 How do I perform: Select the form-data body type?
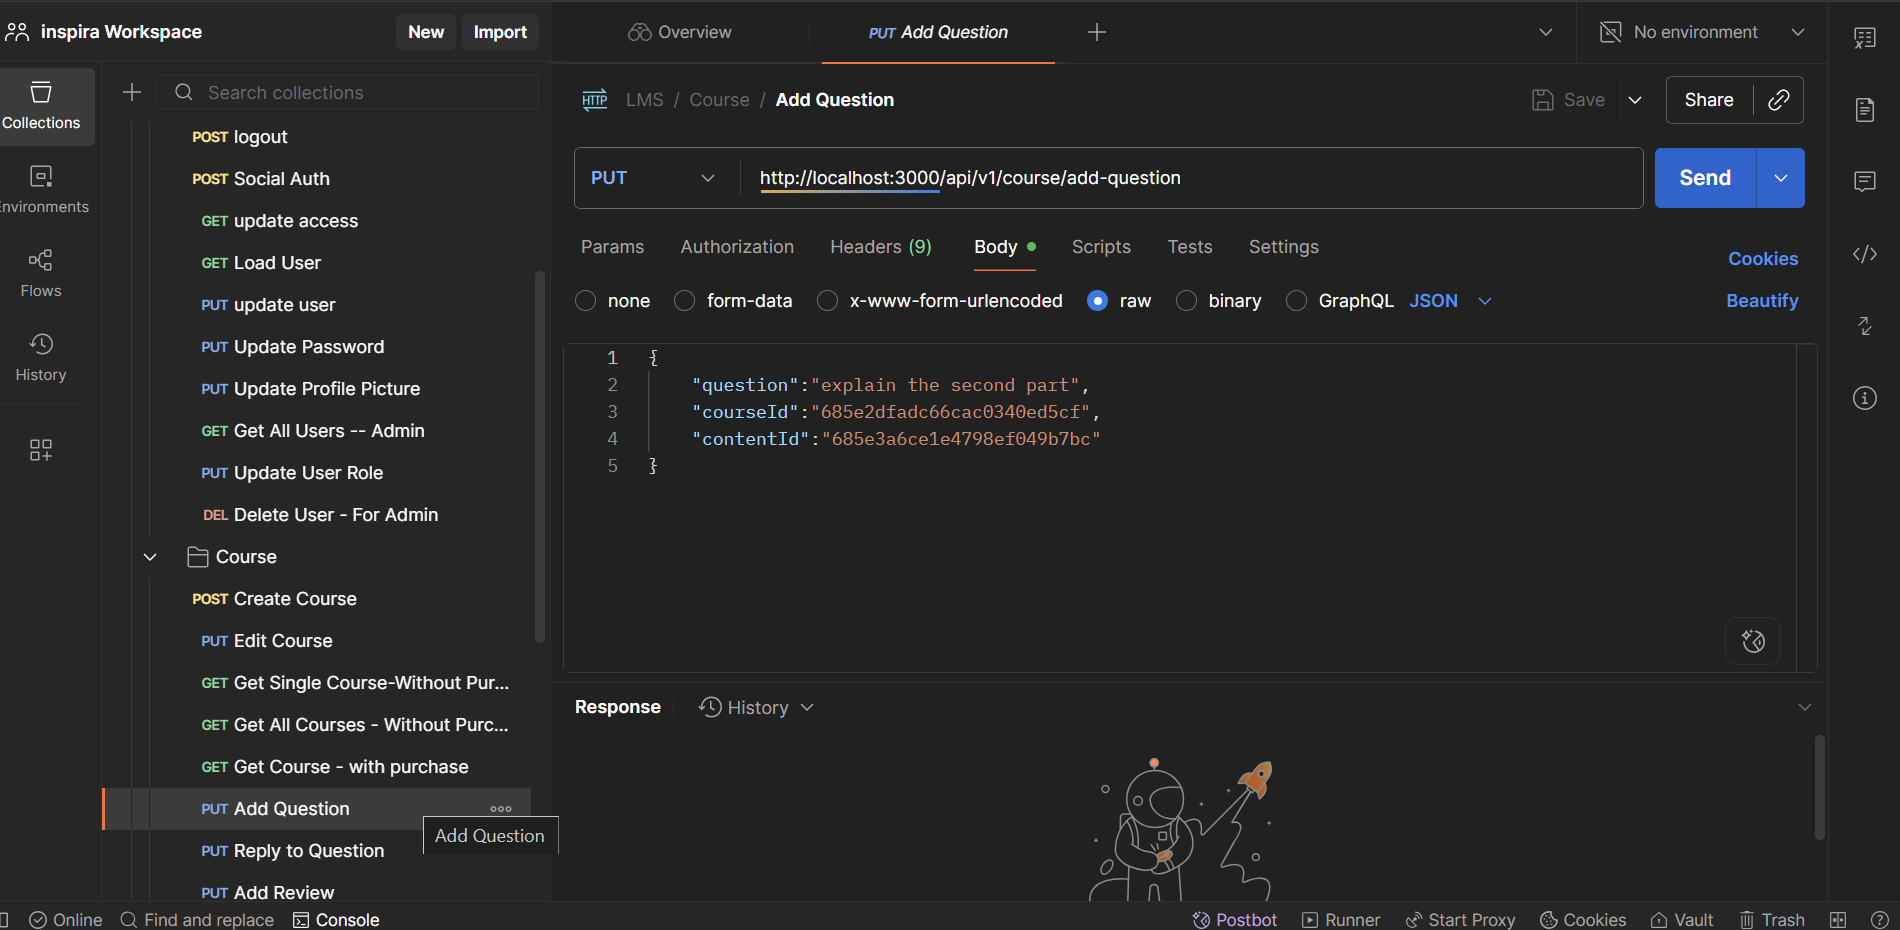tap(685, 301)
